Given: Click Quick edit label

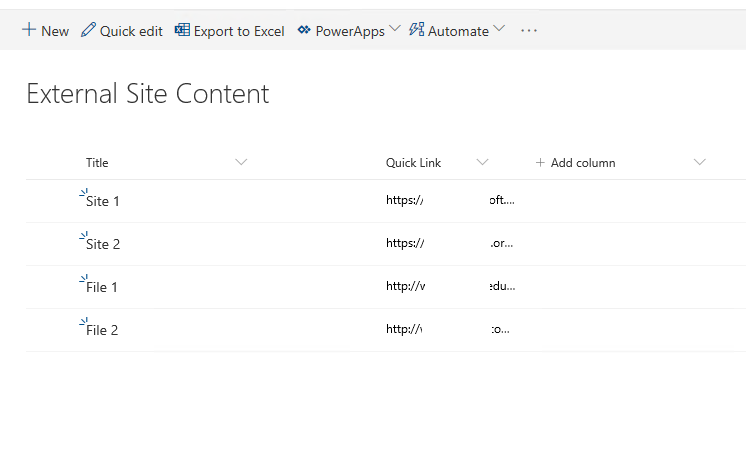Looking at the screenshot, I should pyautogui.click(x=131, y=31).
